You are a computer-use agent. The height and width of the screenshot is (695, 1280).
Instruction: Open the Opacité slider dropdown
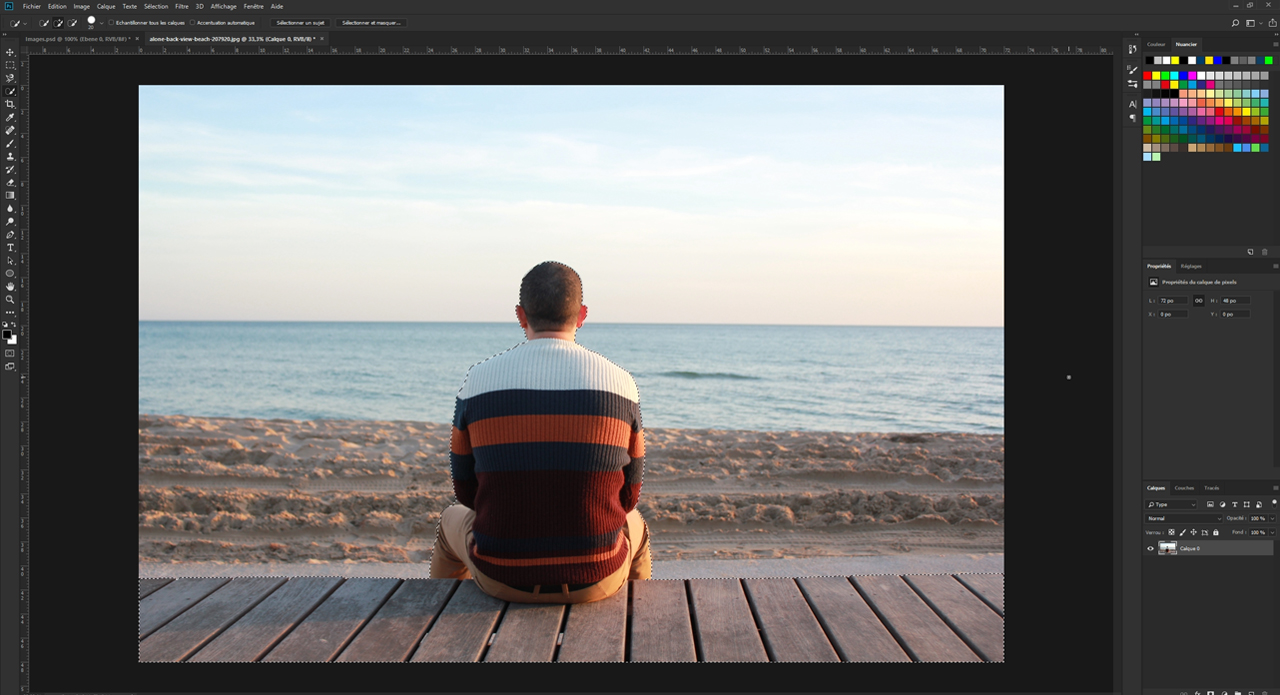point(1272,518)
